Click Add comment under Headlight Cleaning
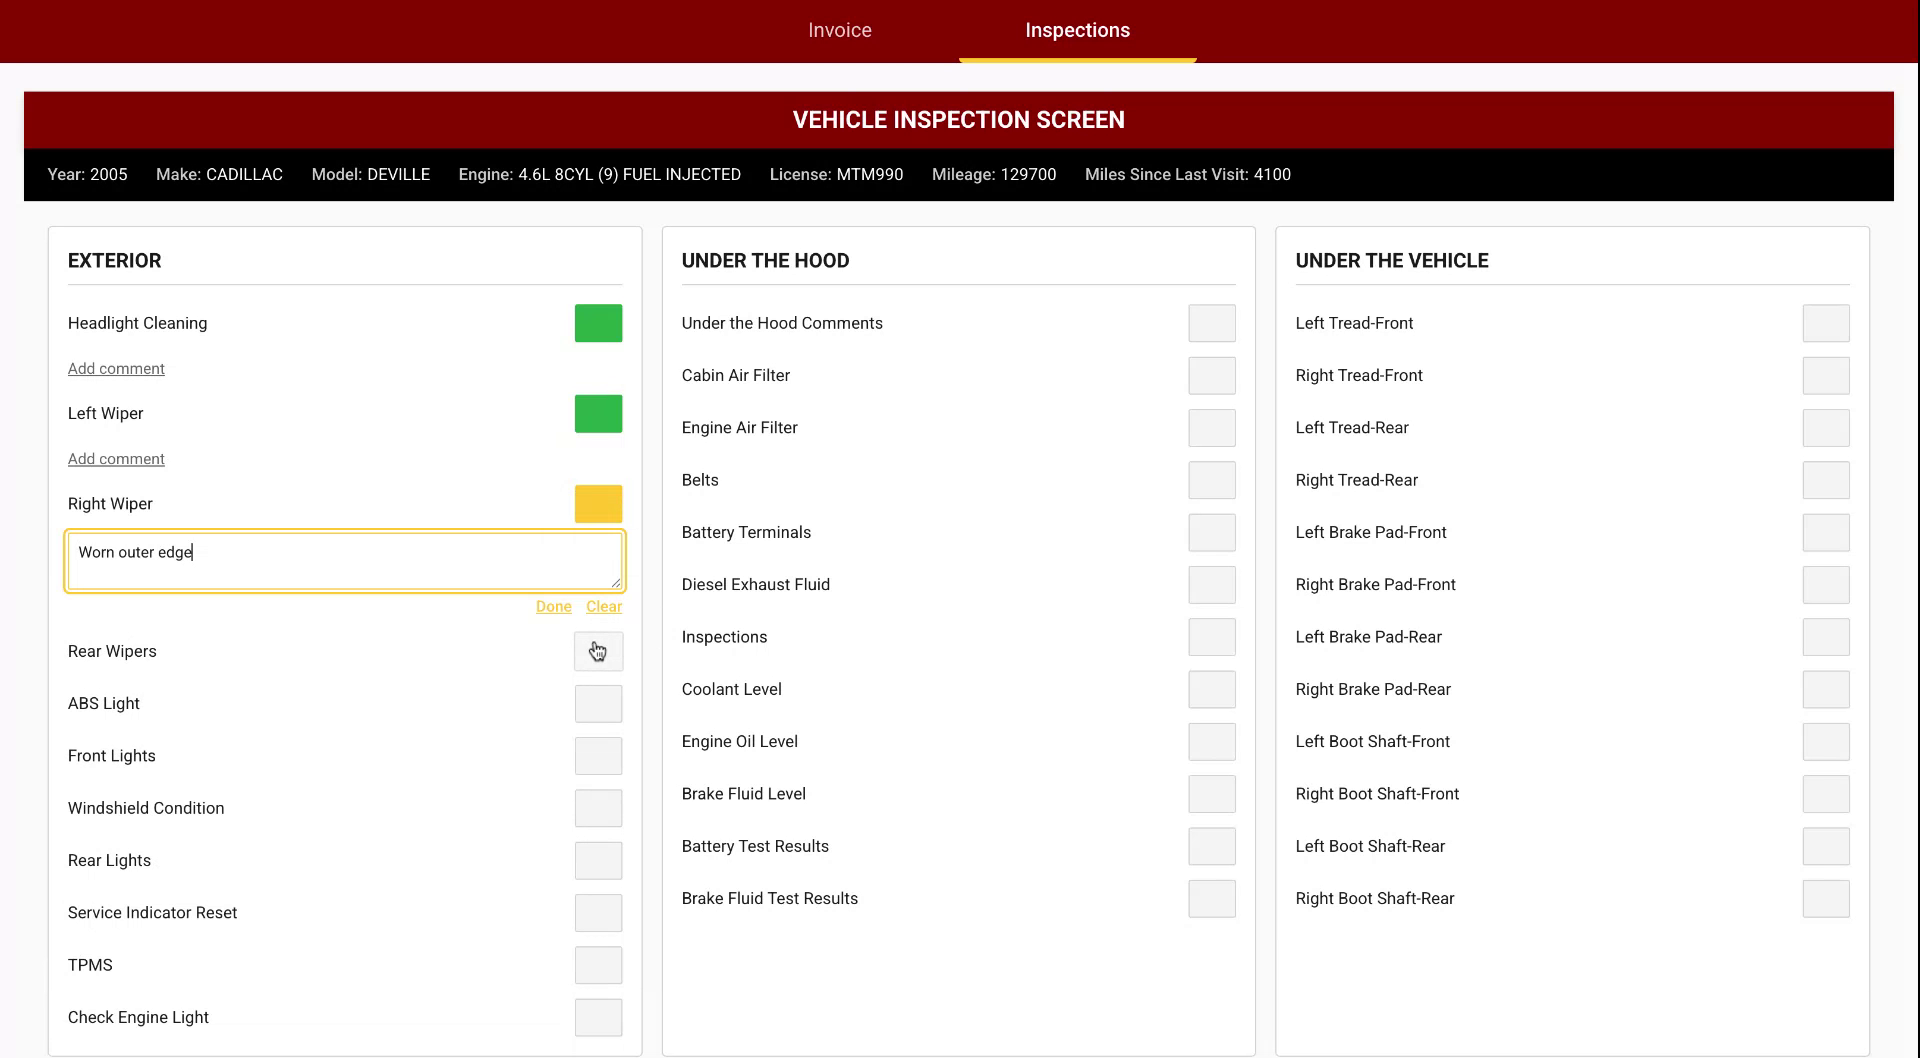 click(x=116, y=368)
